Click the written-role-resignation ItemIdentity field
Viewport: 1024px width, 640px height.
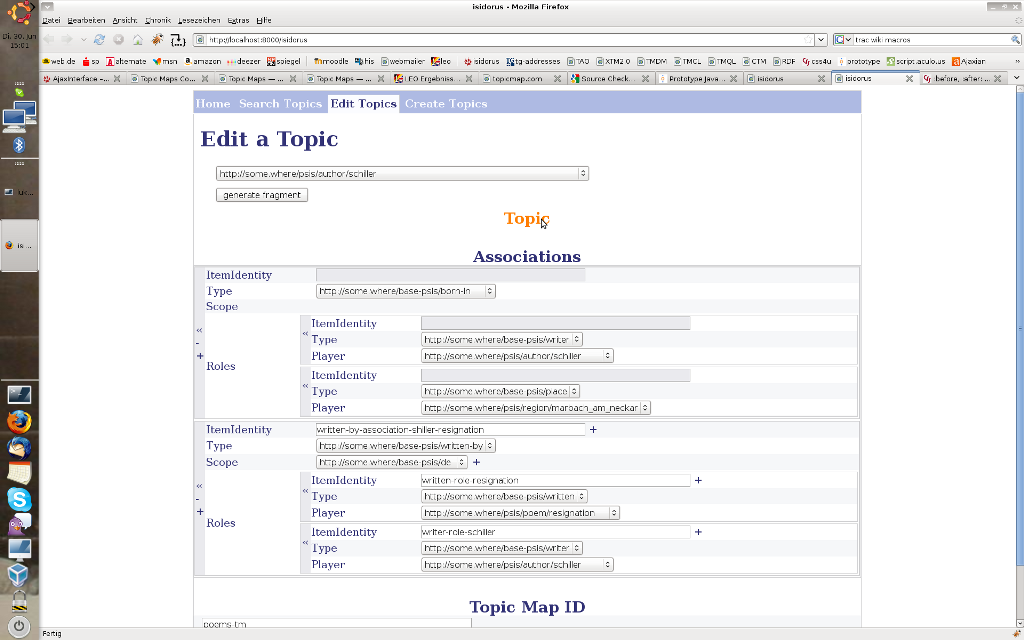click(x=556, y=480)
